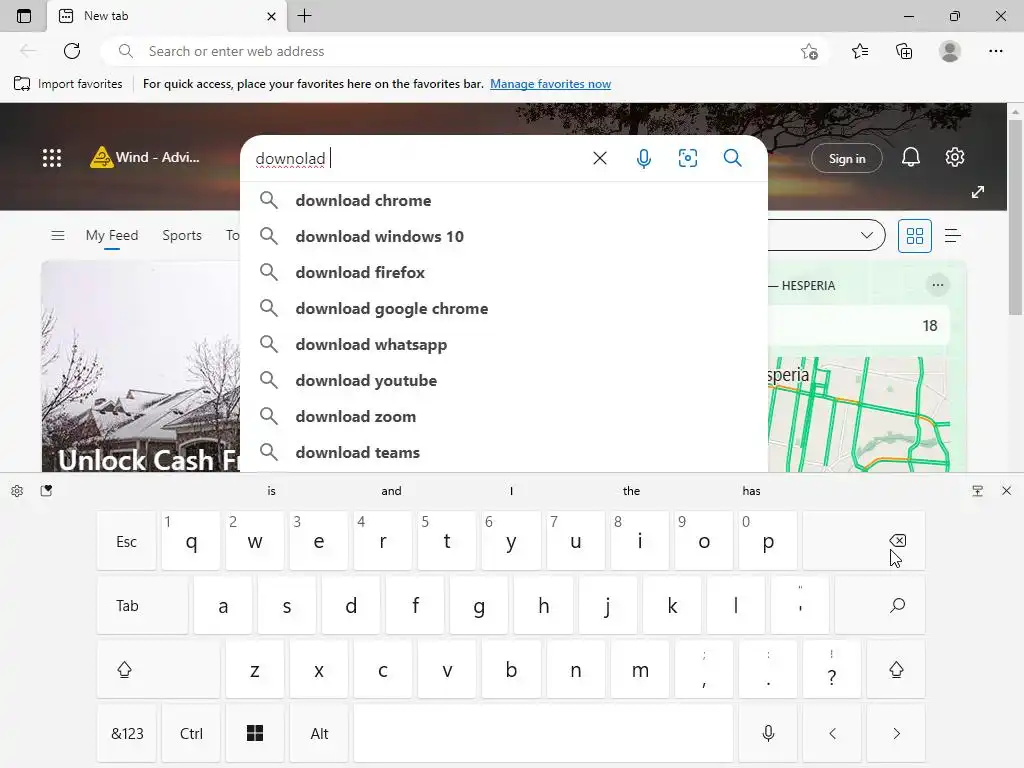
Task: Select suggestion download google chrome
Action: pos(504,308)
